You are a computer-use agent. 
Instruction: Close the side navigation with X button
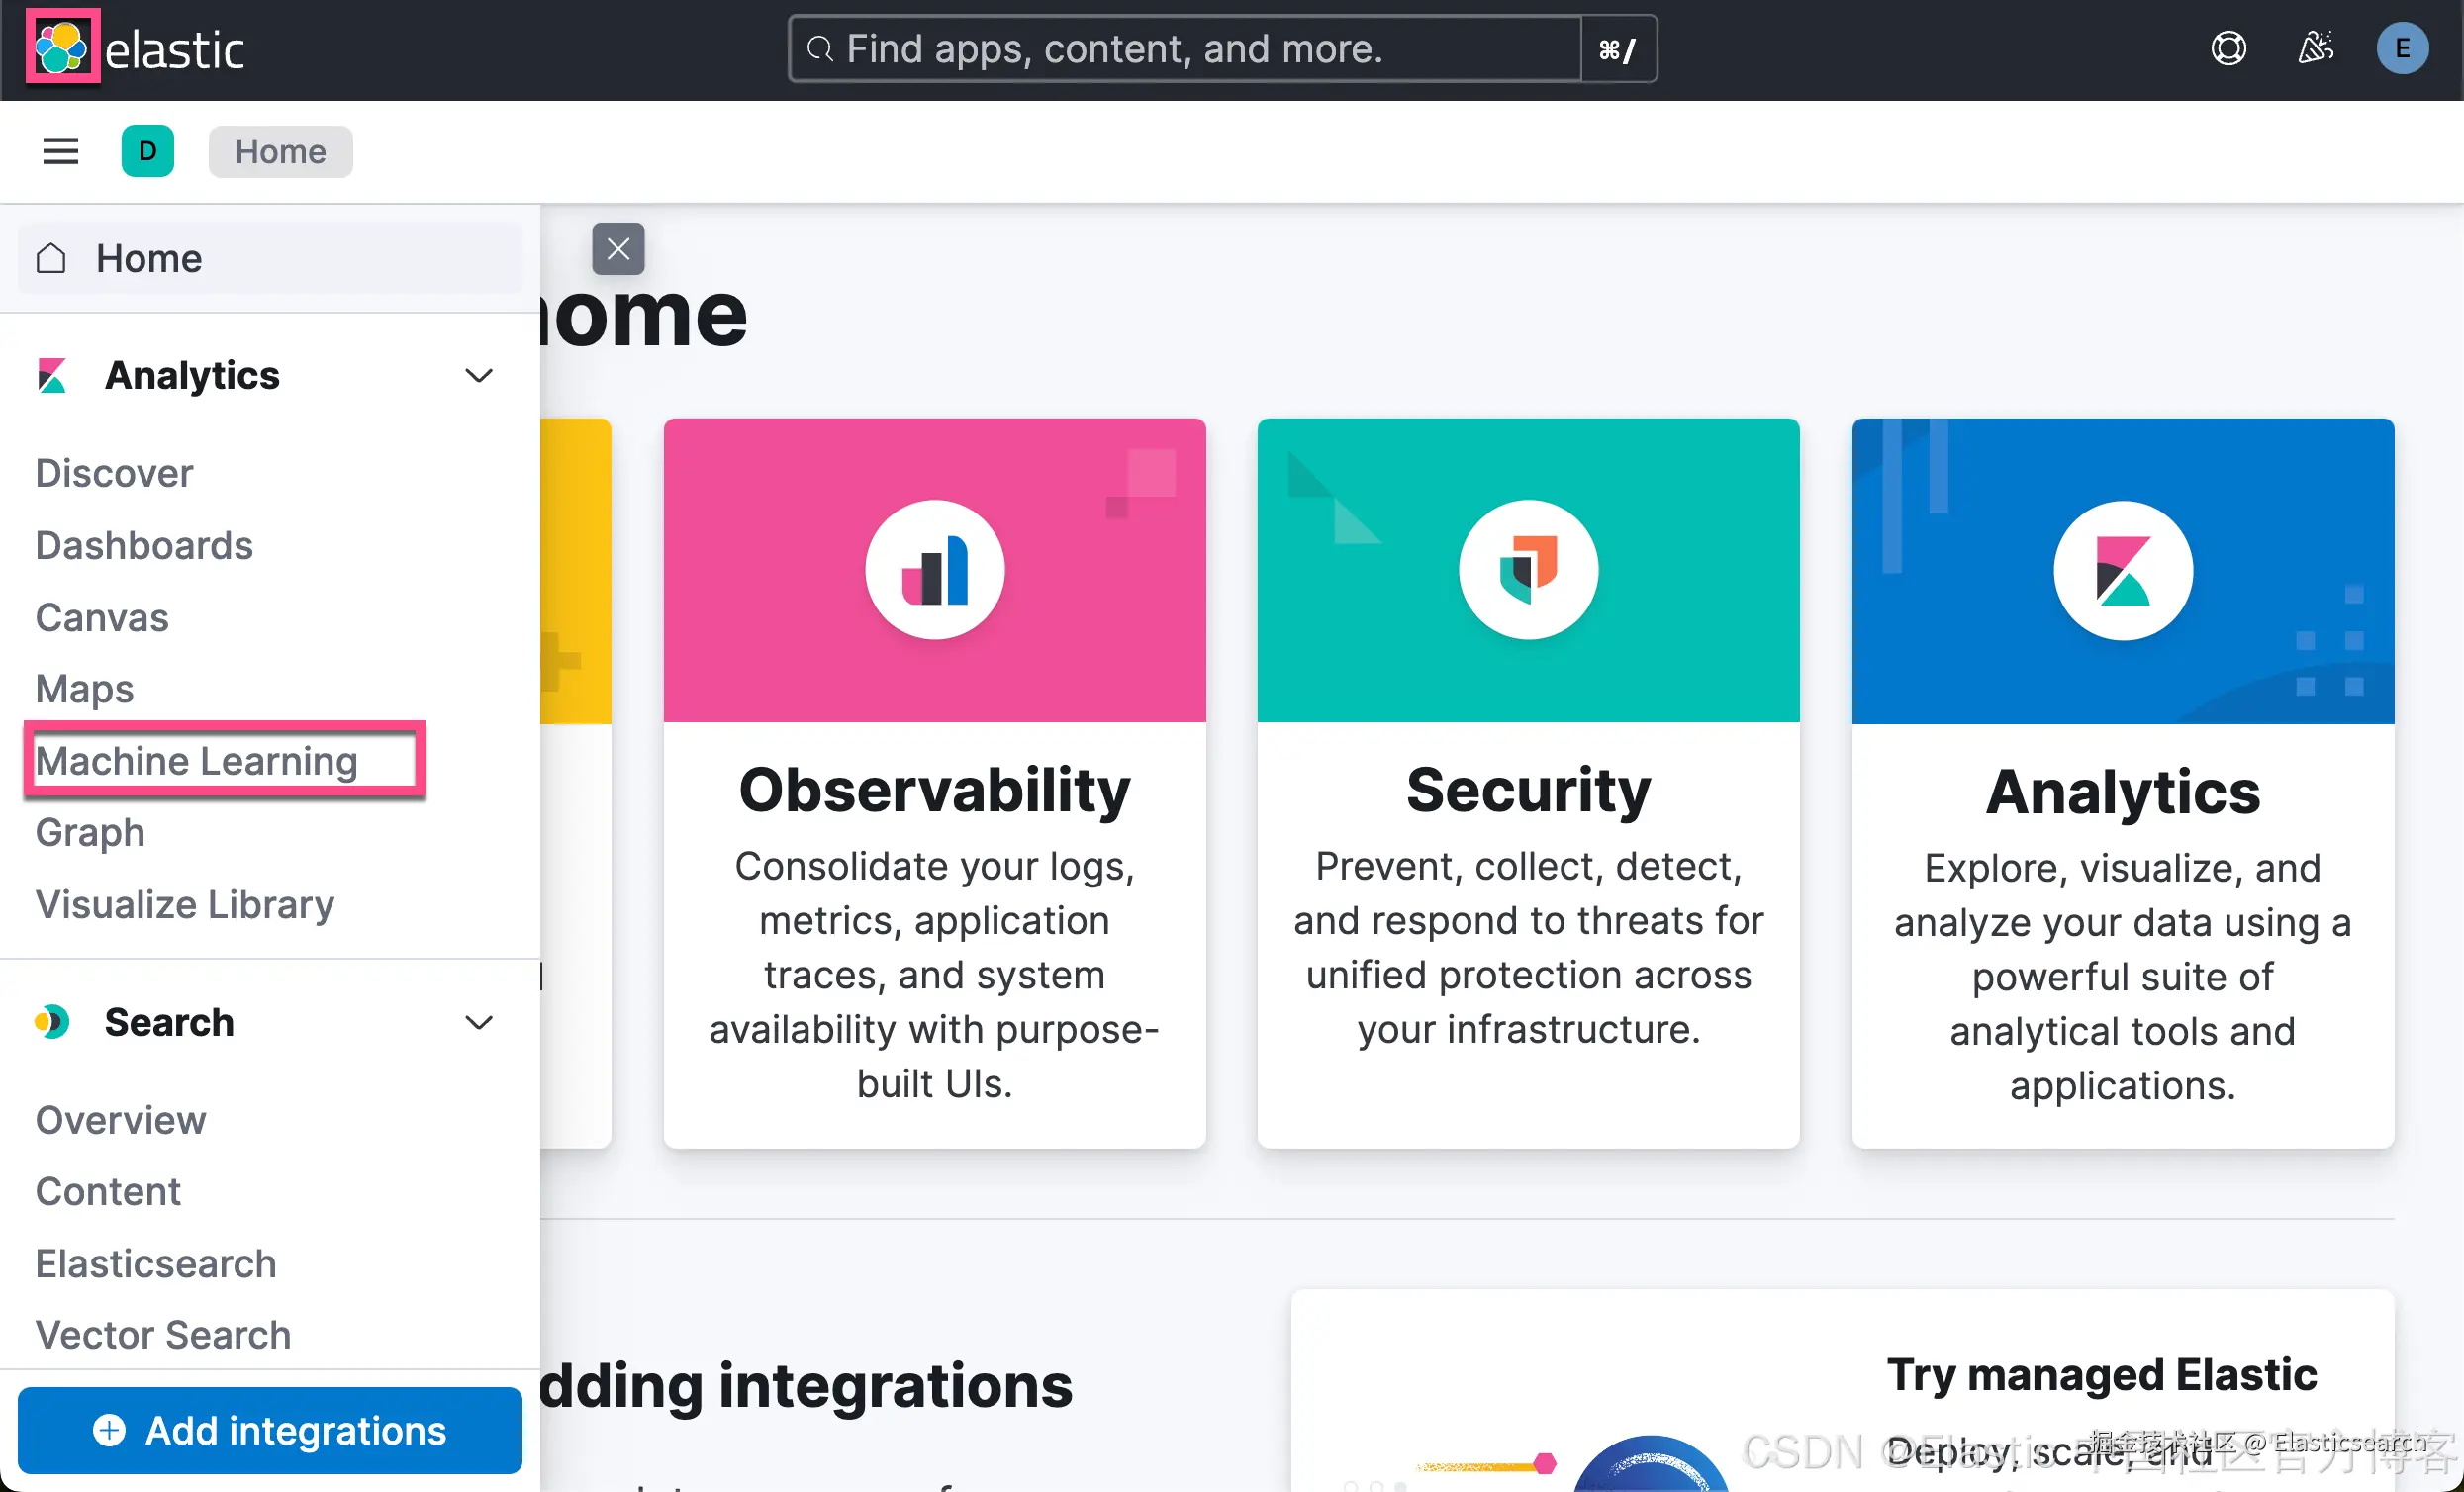point(618,249)
